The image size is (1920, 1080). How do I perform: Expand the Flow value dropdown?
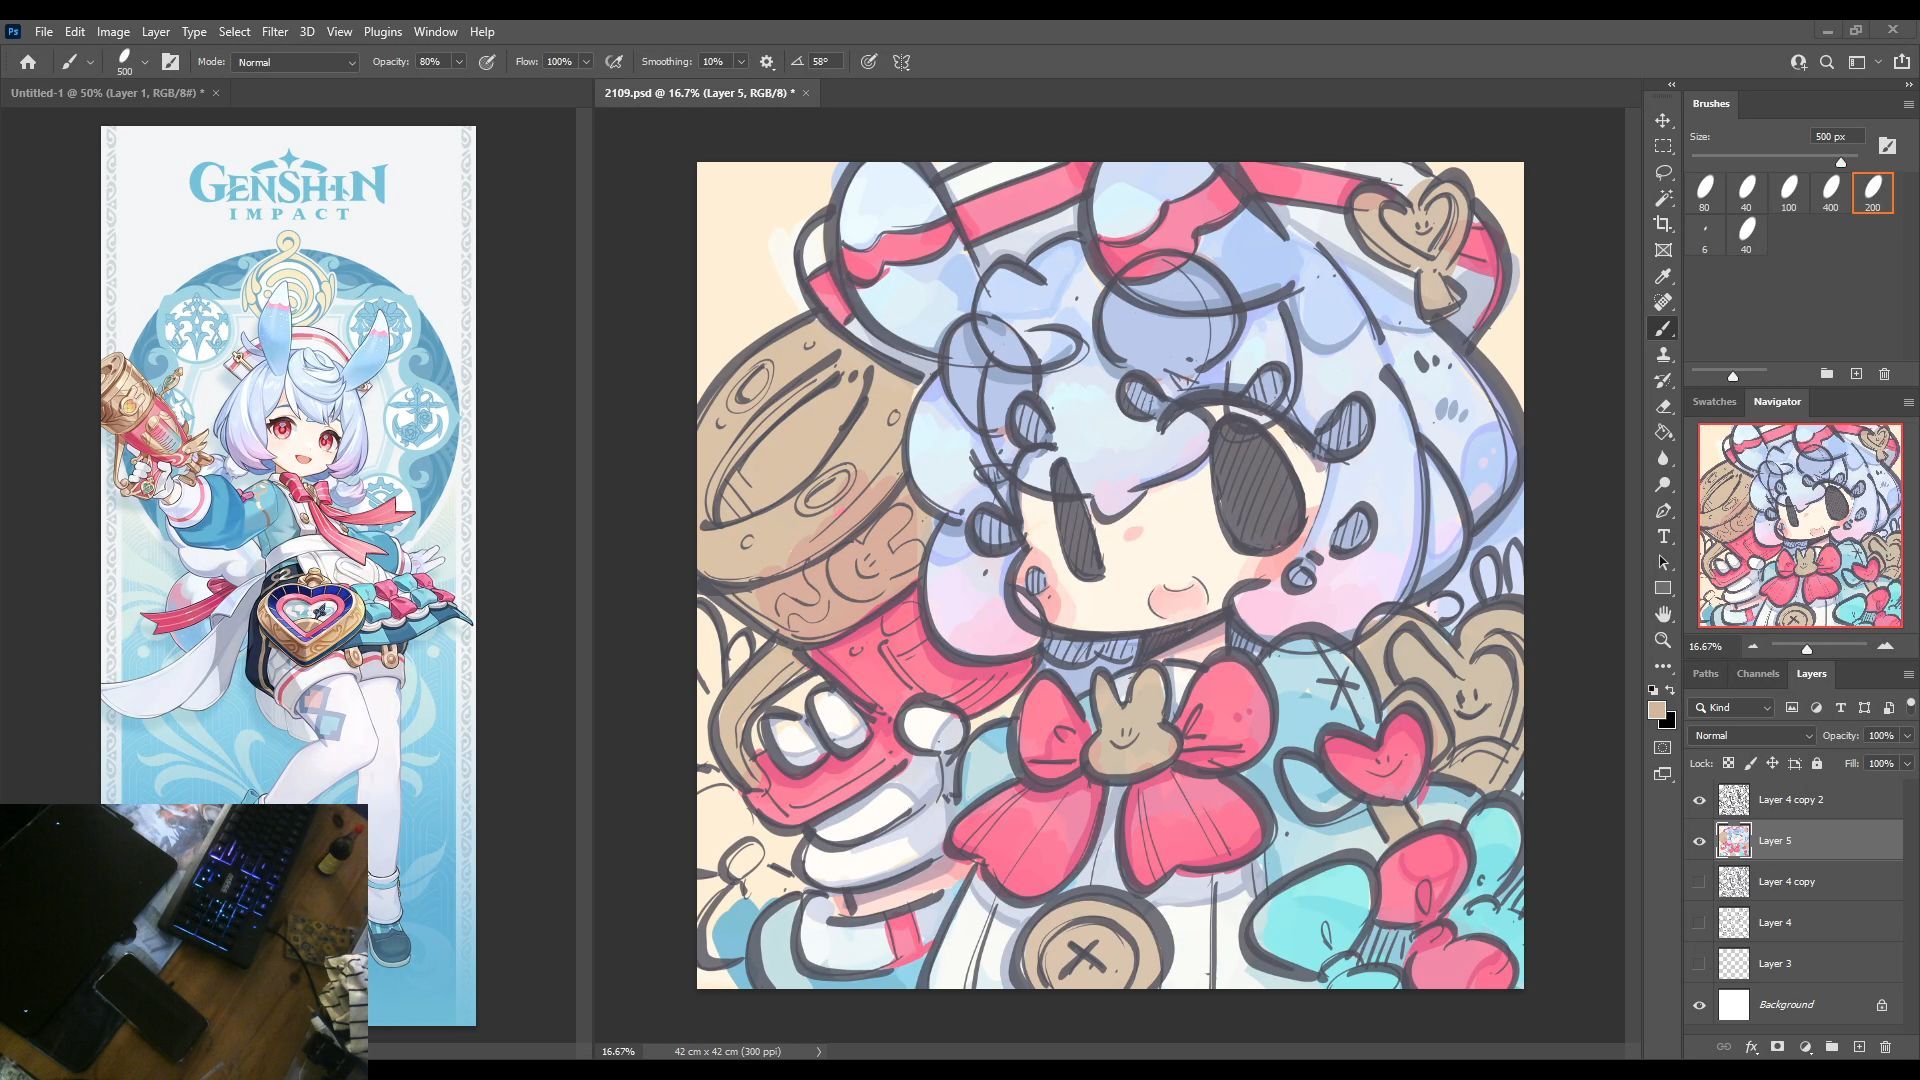(586, 62)
